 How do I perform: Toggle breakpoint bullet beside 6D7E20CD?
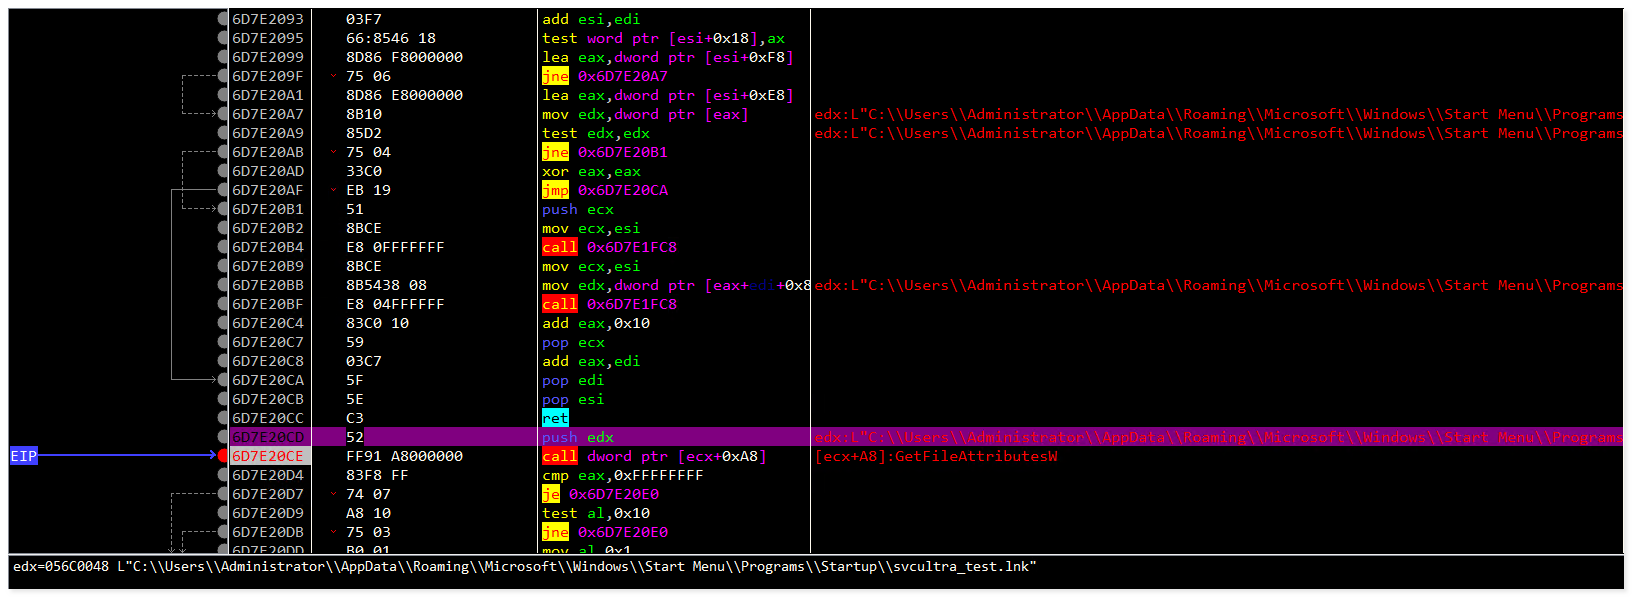223,437
